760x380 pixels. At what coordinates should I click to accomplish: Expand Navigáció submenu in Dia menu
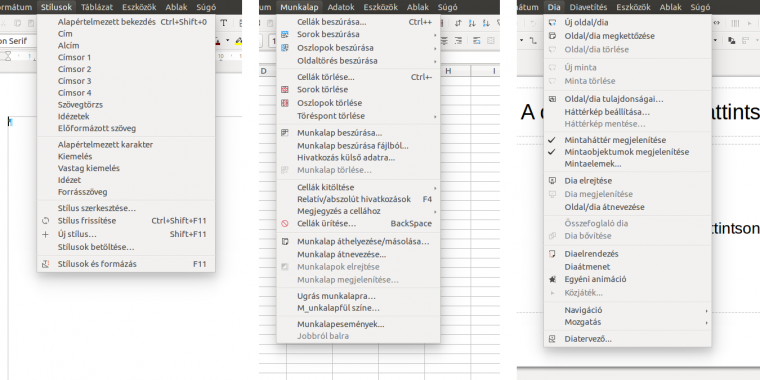pos(706,311)
